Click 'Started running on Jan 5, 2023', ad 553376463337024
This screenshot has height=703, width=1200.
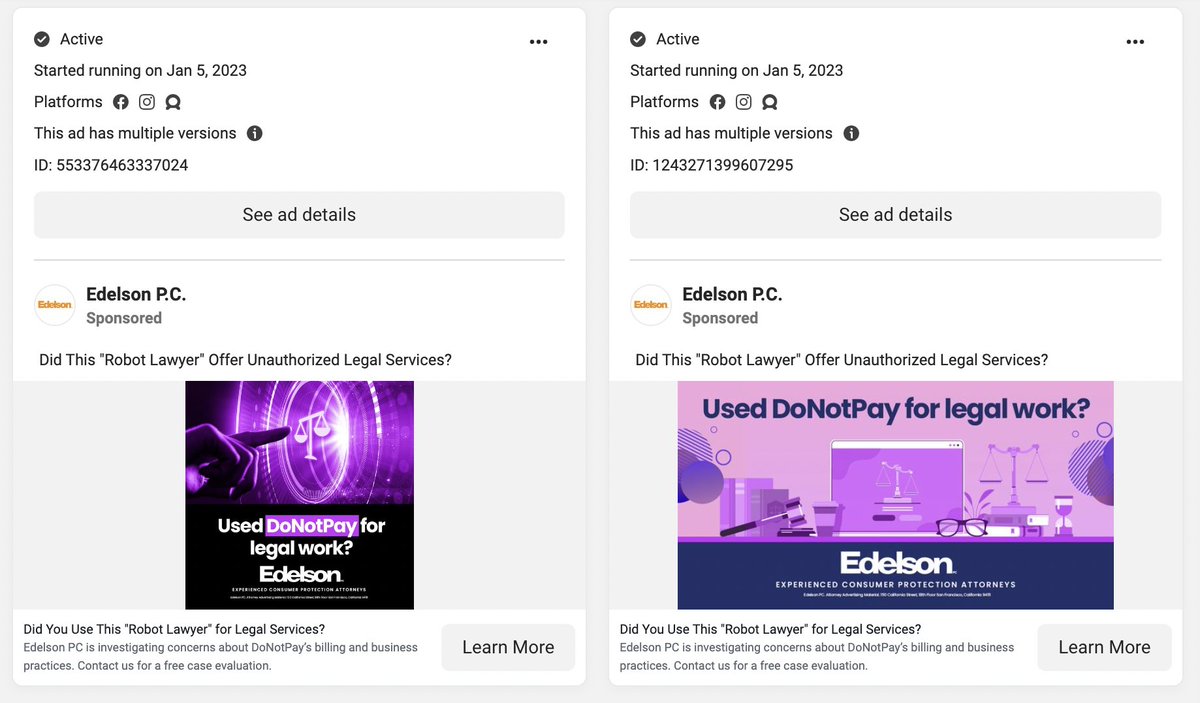click(140, 71)
